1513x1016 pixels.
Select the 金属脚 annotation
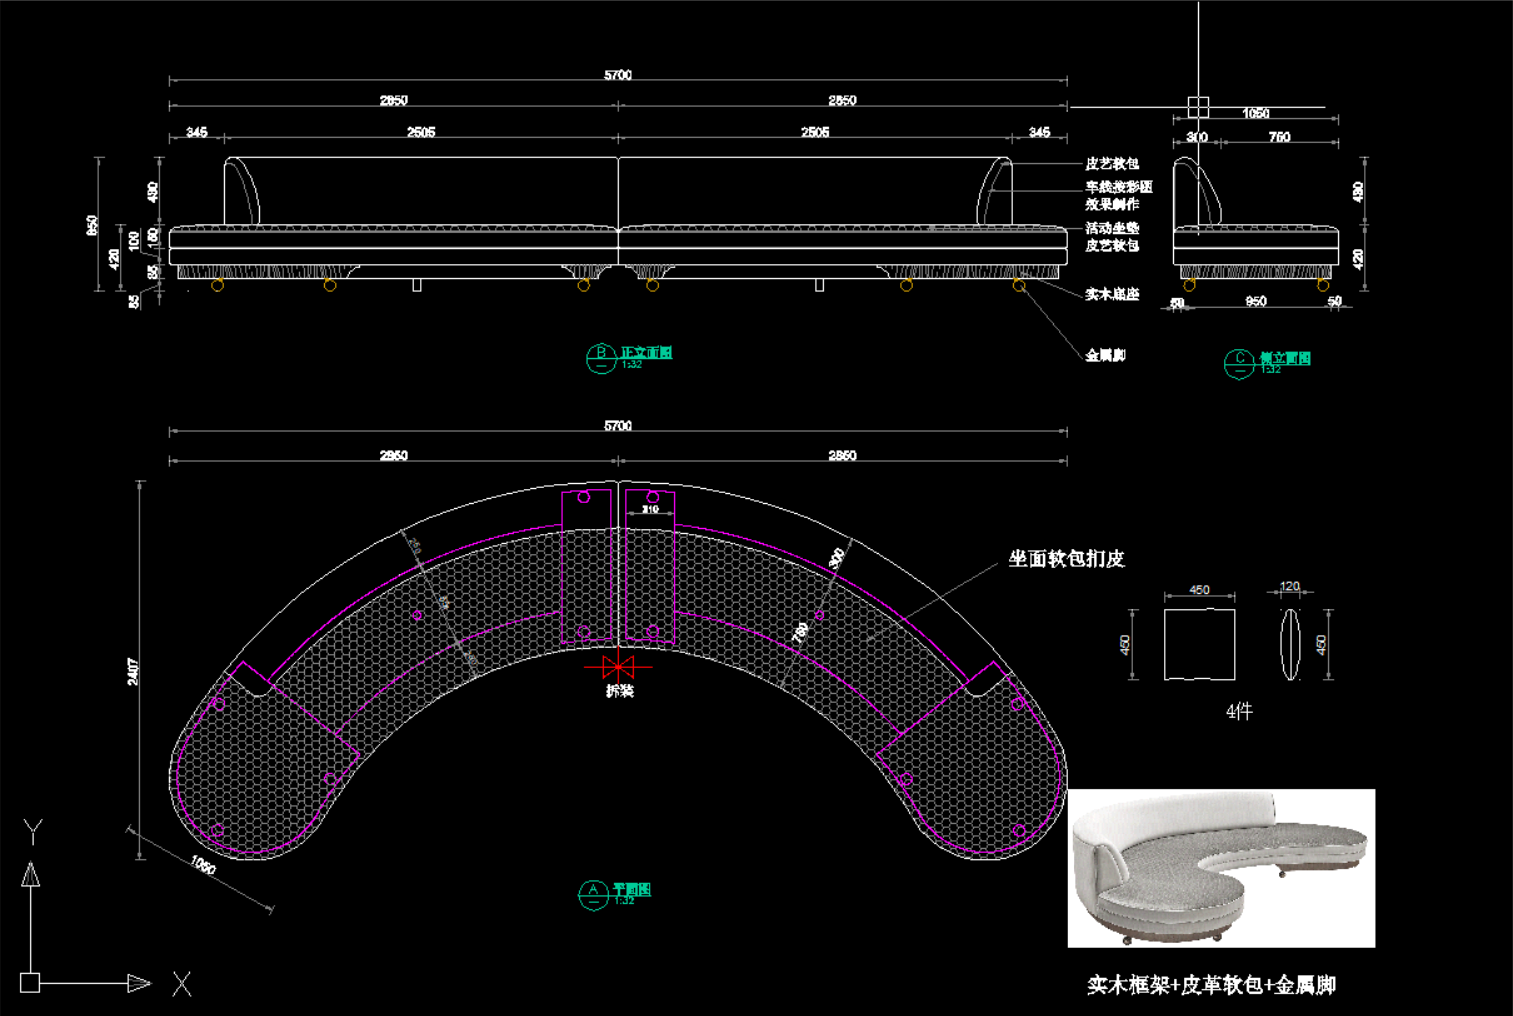click(1106, 355)
